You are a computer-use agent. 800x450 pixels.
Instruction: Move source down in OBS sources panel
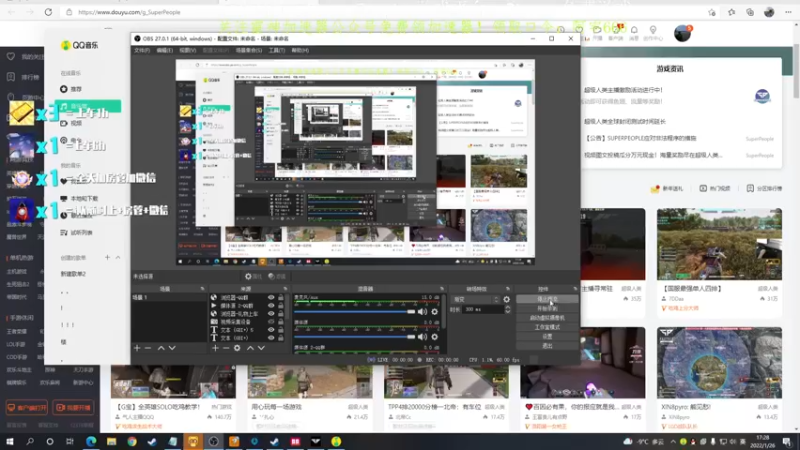coord(261,348)
